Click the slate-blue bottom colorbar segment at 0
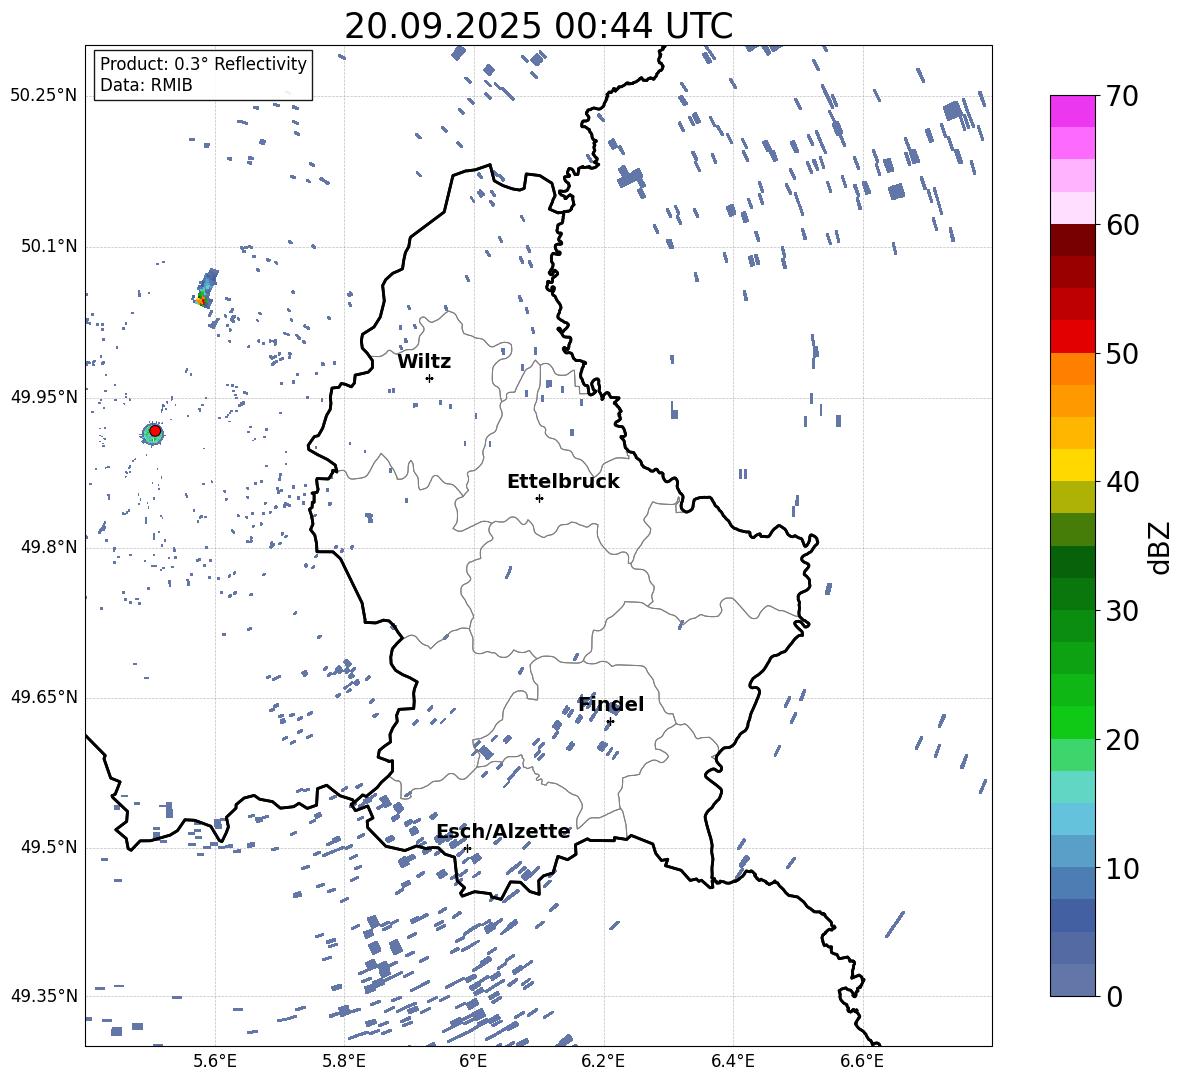The image size is (1184, 1081). pos(1072,980)
